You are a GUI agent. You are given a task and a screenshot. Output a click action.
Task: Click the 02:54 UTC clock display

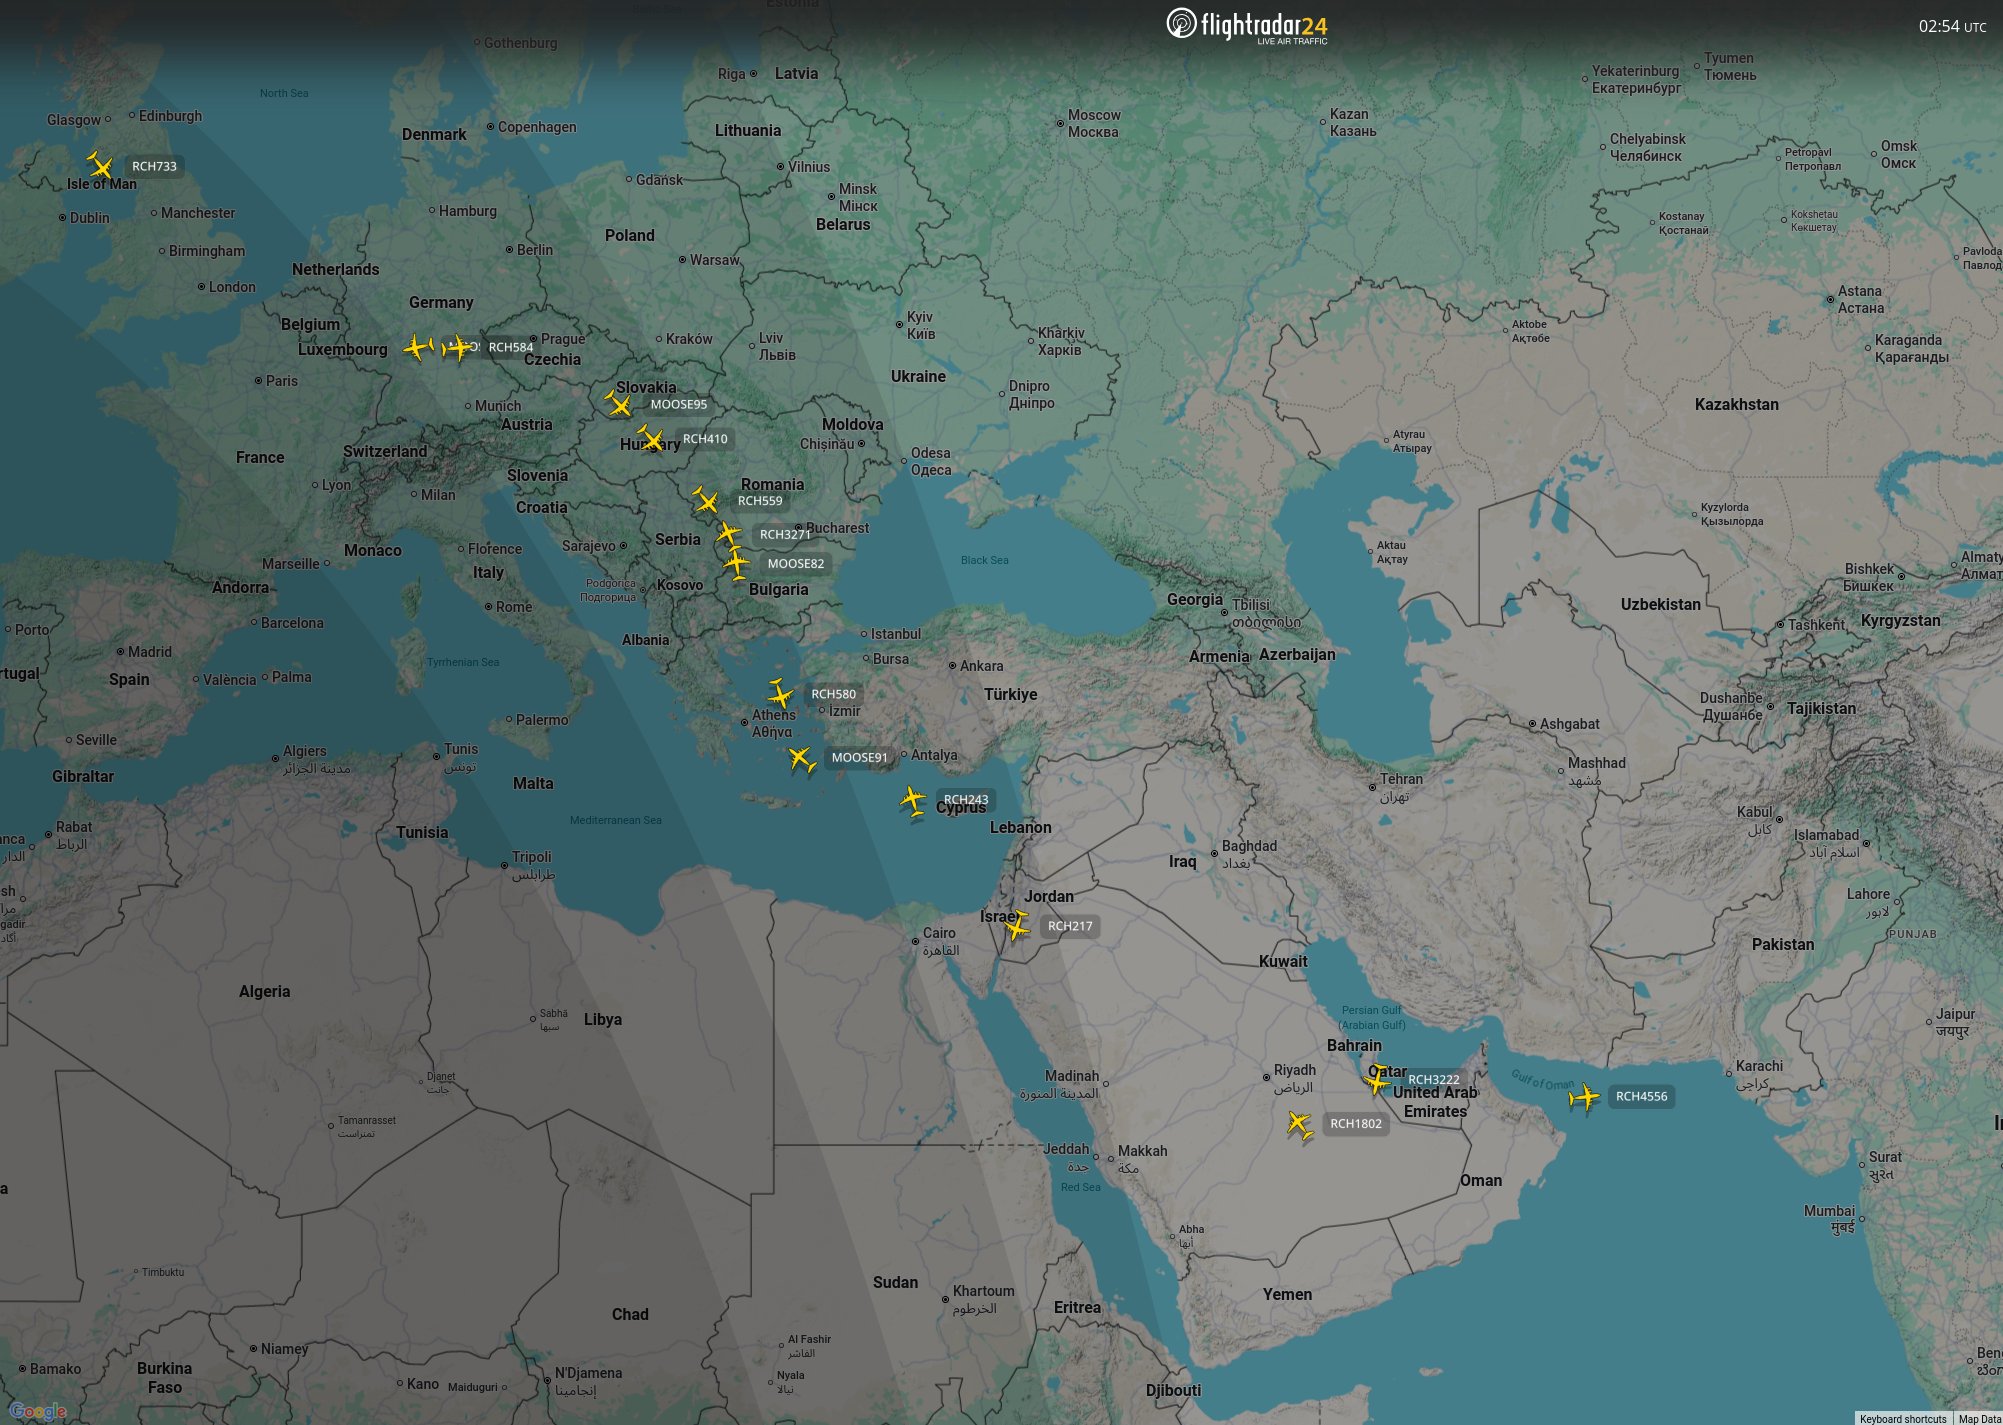point(1951,27)
